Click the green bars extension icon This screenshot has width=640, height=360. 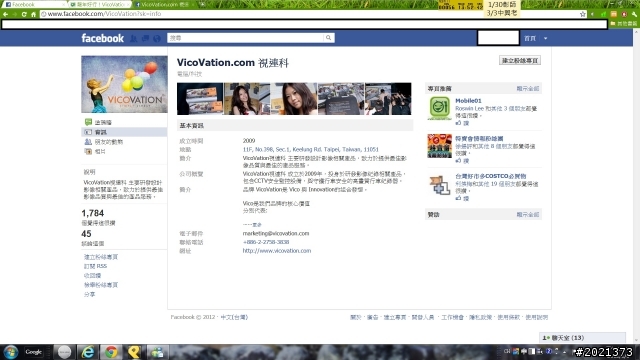603,14
